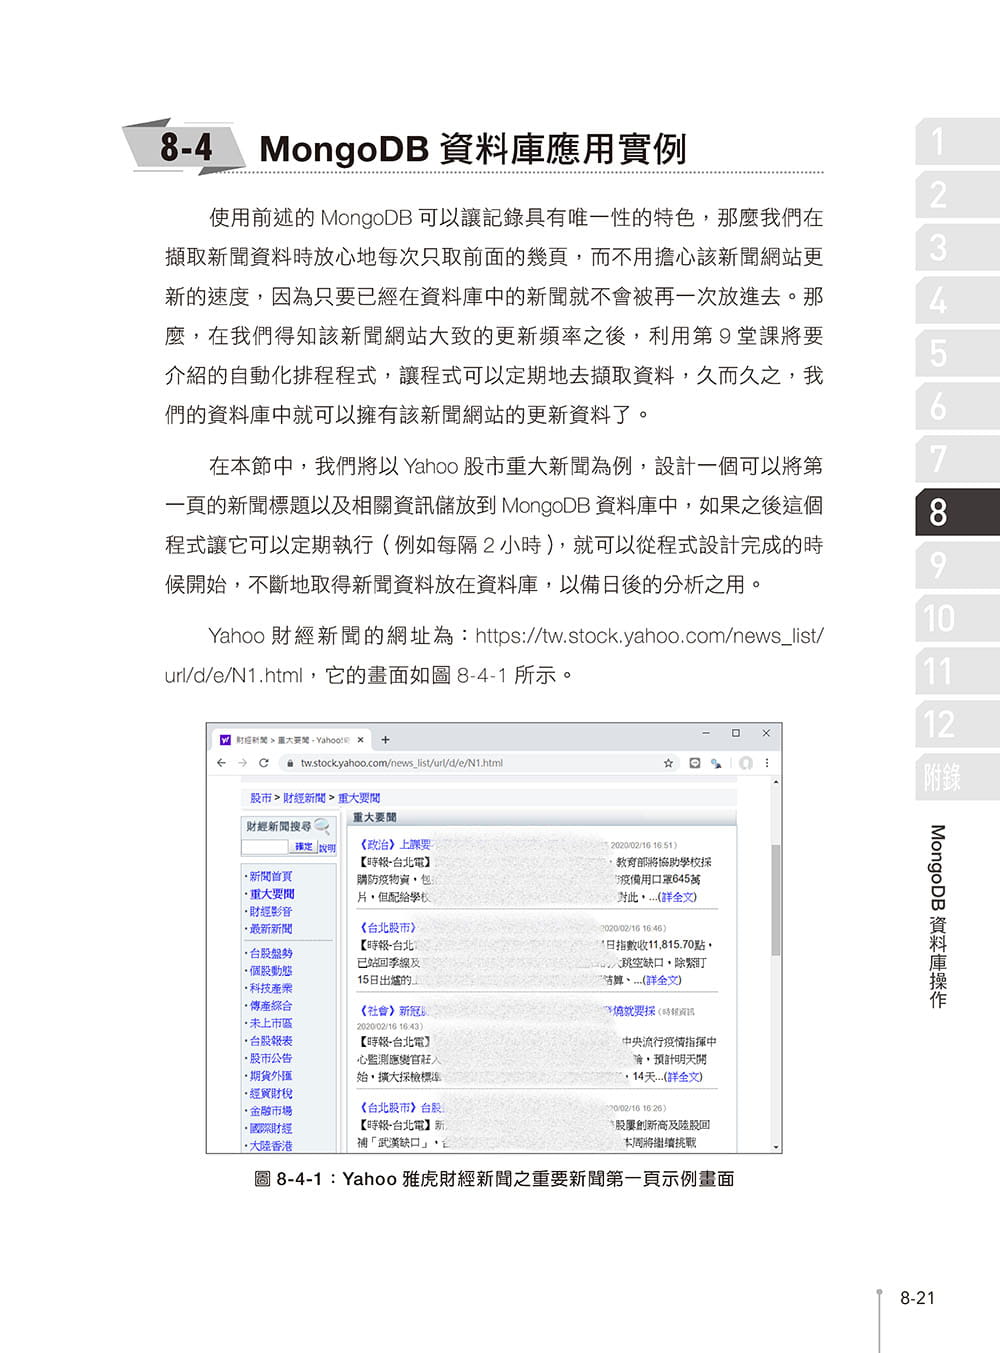1000x1353 pixels.
Task: Close the Yahoo 財經新聞 tab
Action: [361, 740]
